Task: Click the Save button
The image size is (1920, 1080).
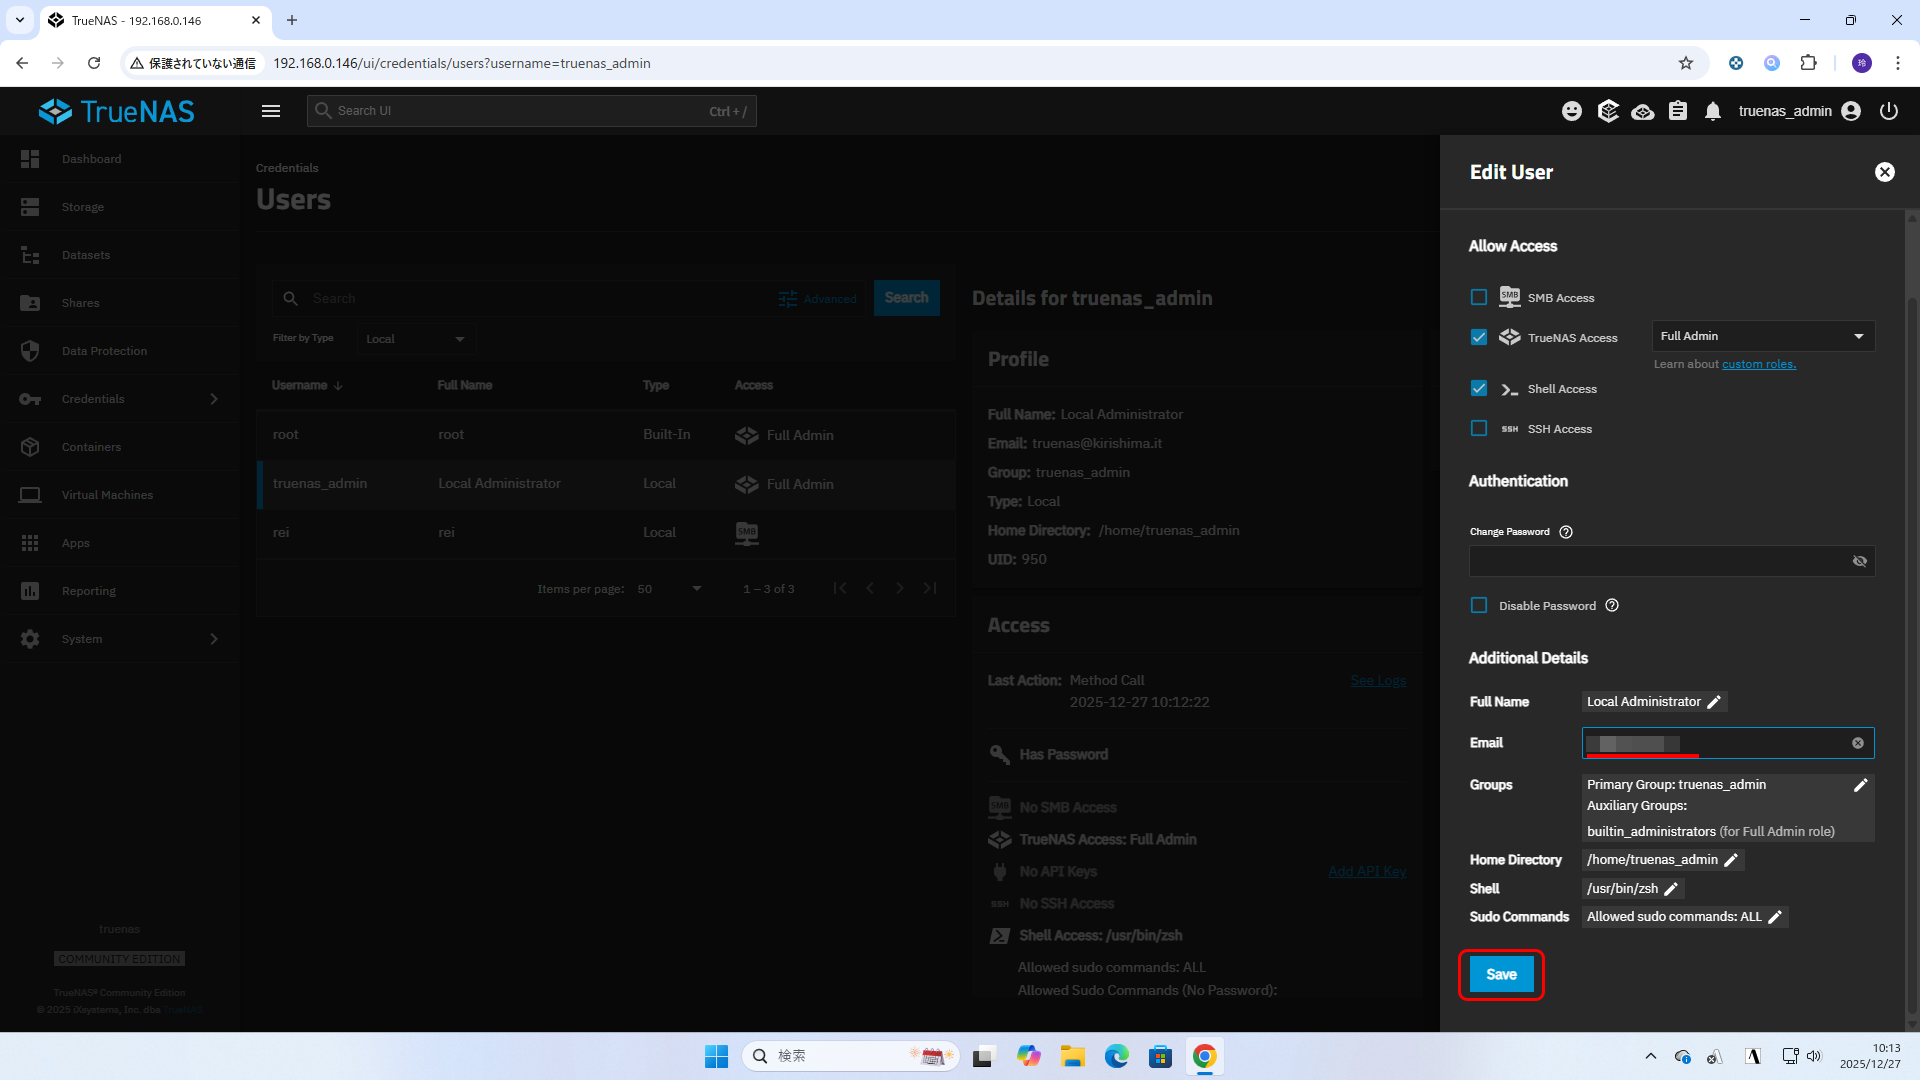Action: pos(1501,974)
